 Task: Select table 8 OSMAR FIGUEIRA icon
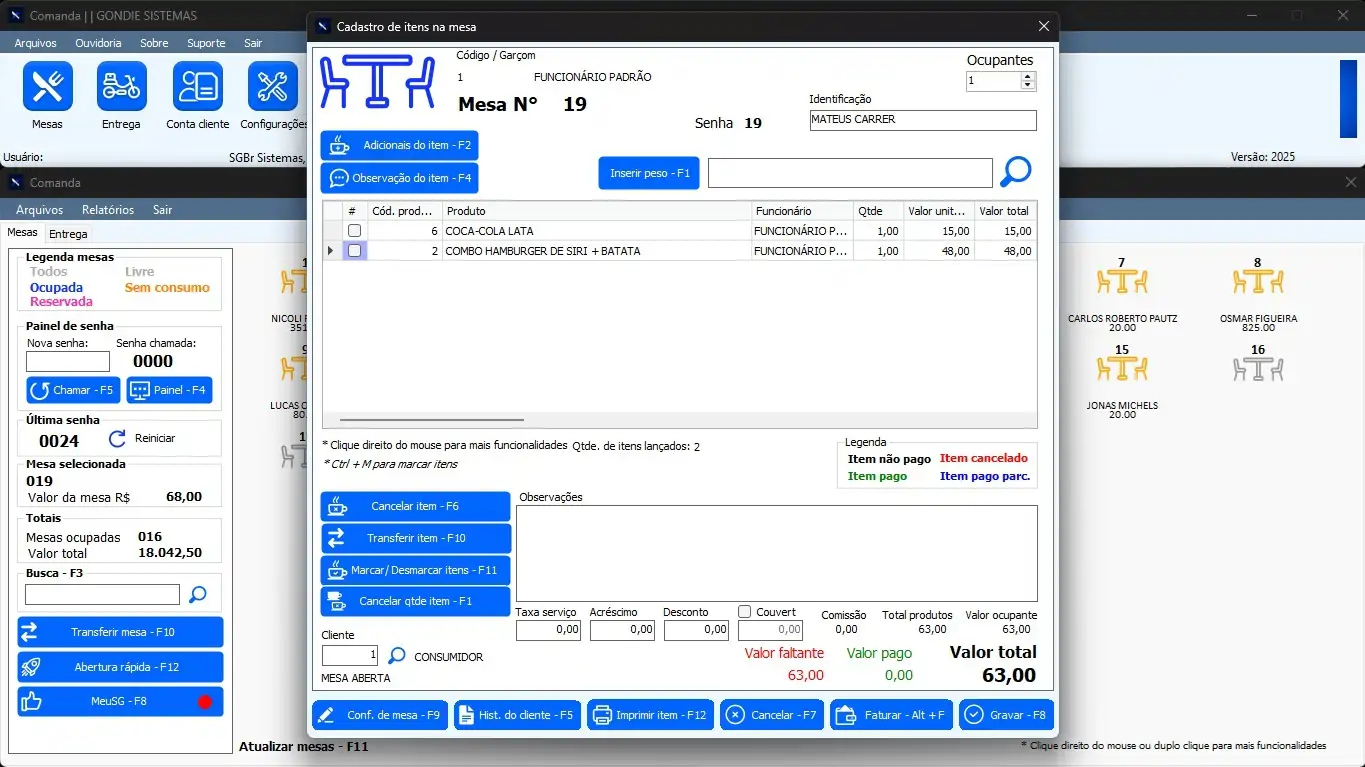click(x=1258, y=282)
